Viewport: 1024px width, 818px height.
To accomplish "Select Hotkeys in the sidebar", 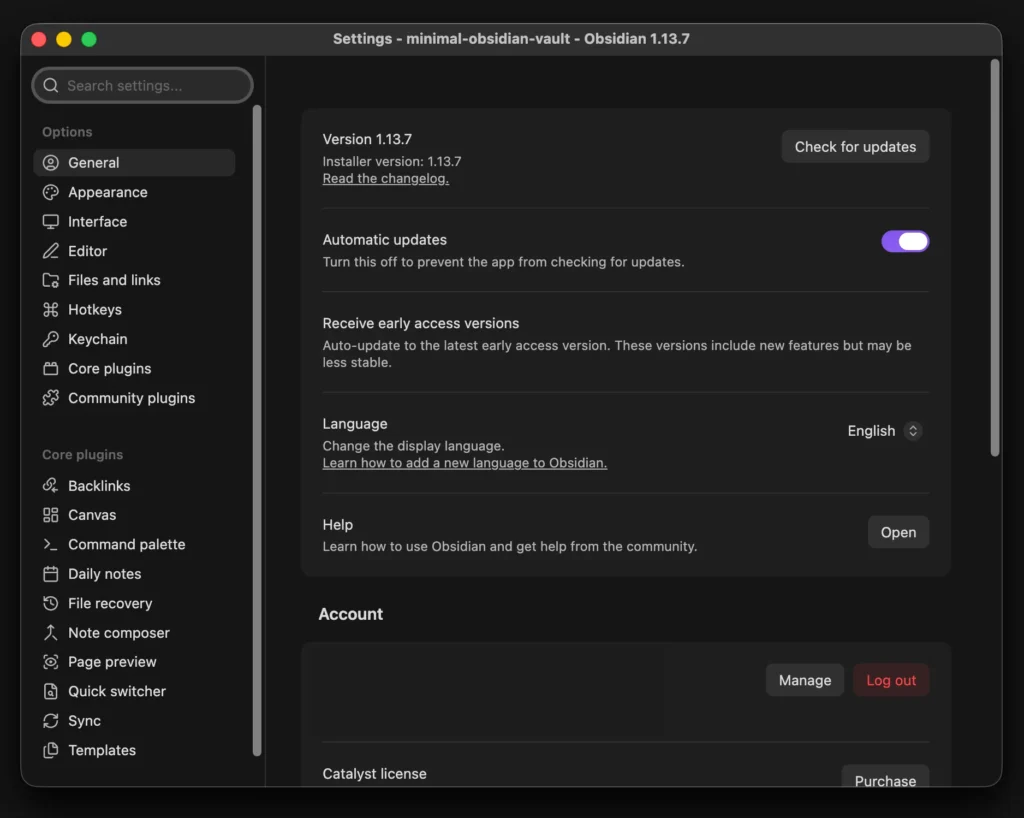I will [x=134, y=309].
